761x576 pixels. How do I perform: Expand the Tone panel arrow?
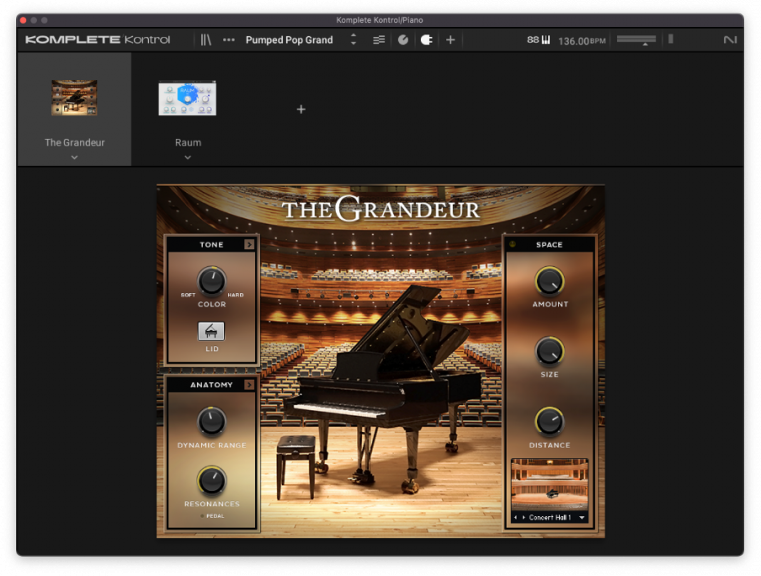click(x=249, y=245)
